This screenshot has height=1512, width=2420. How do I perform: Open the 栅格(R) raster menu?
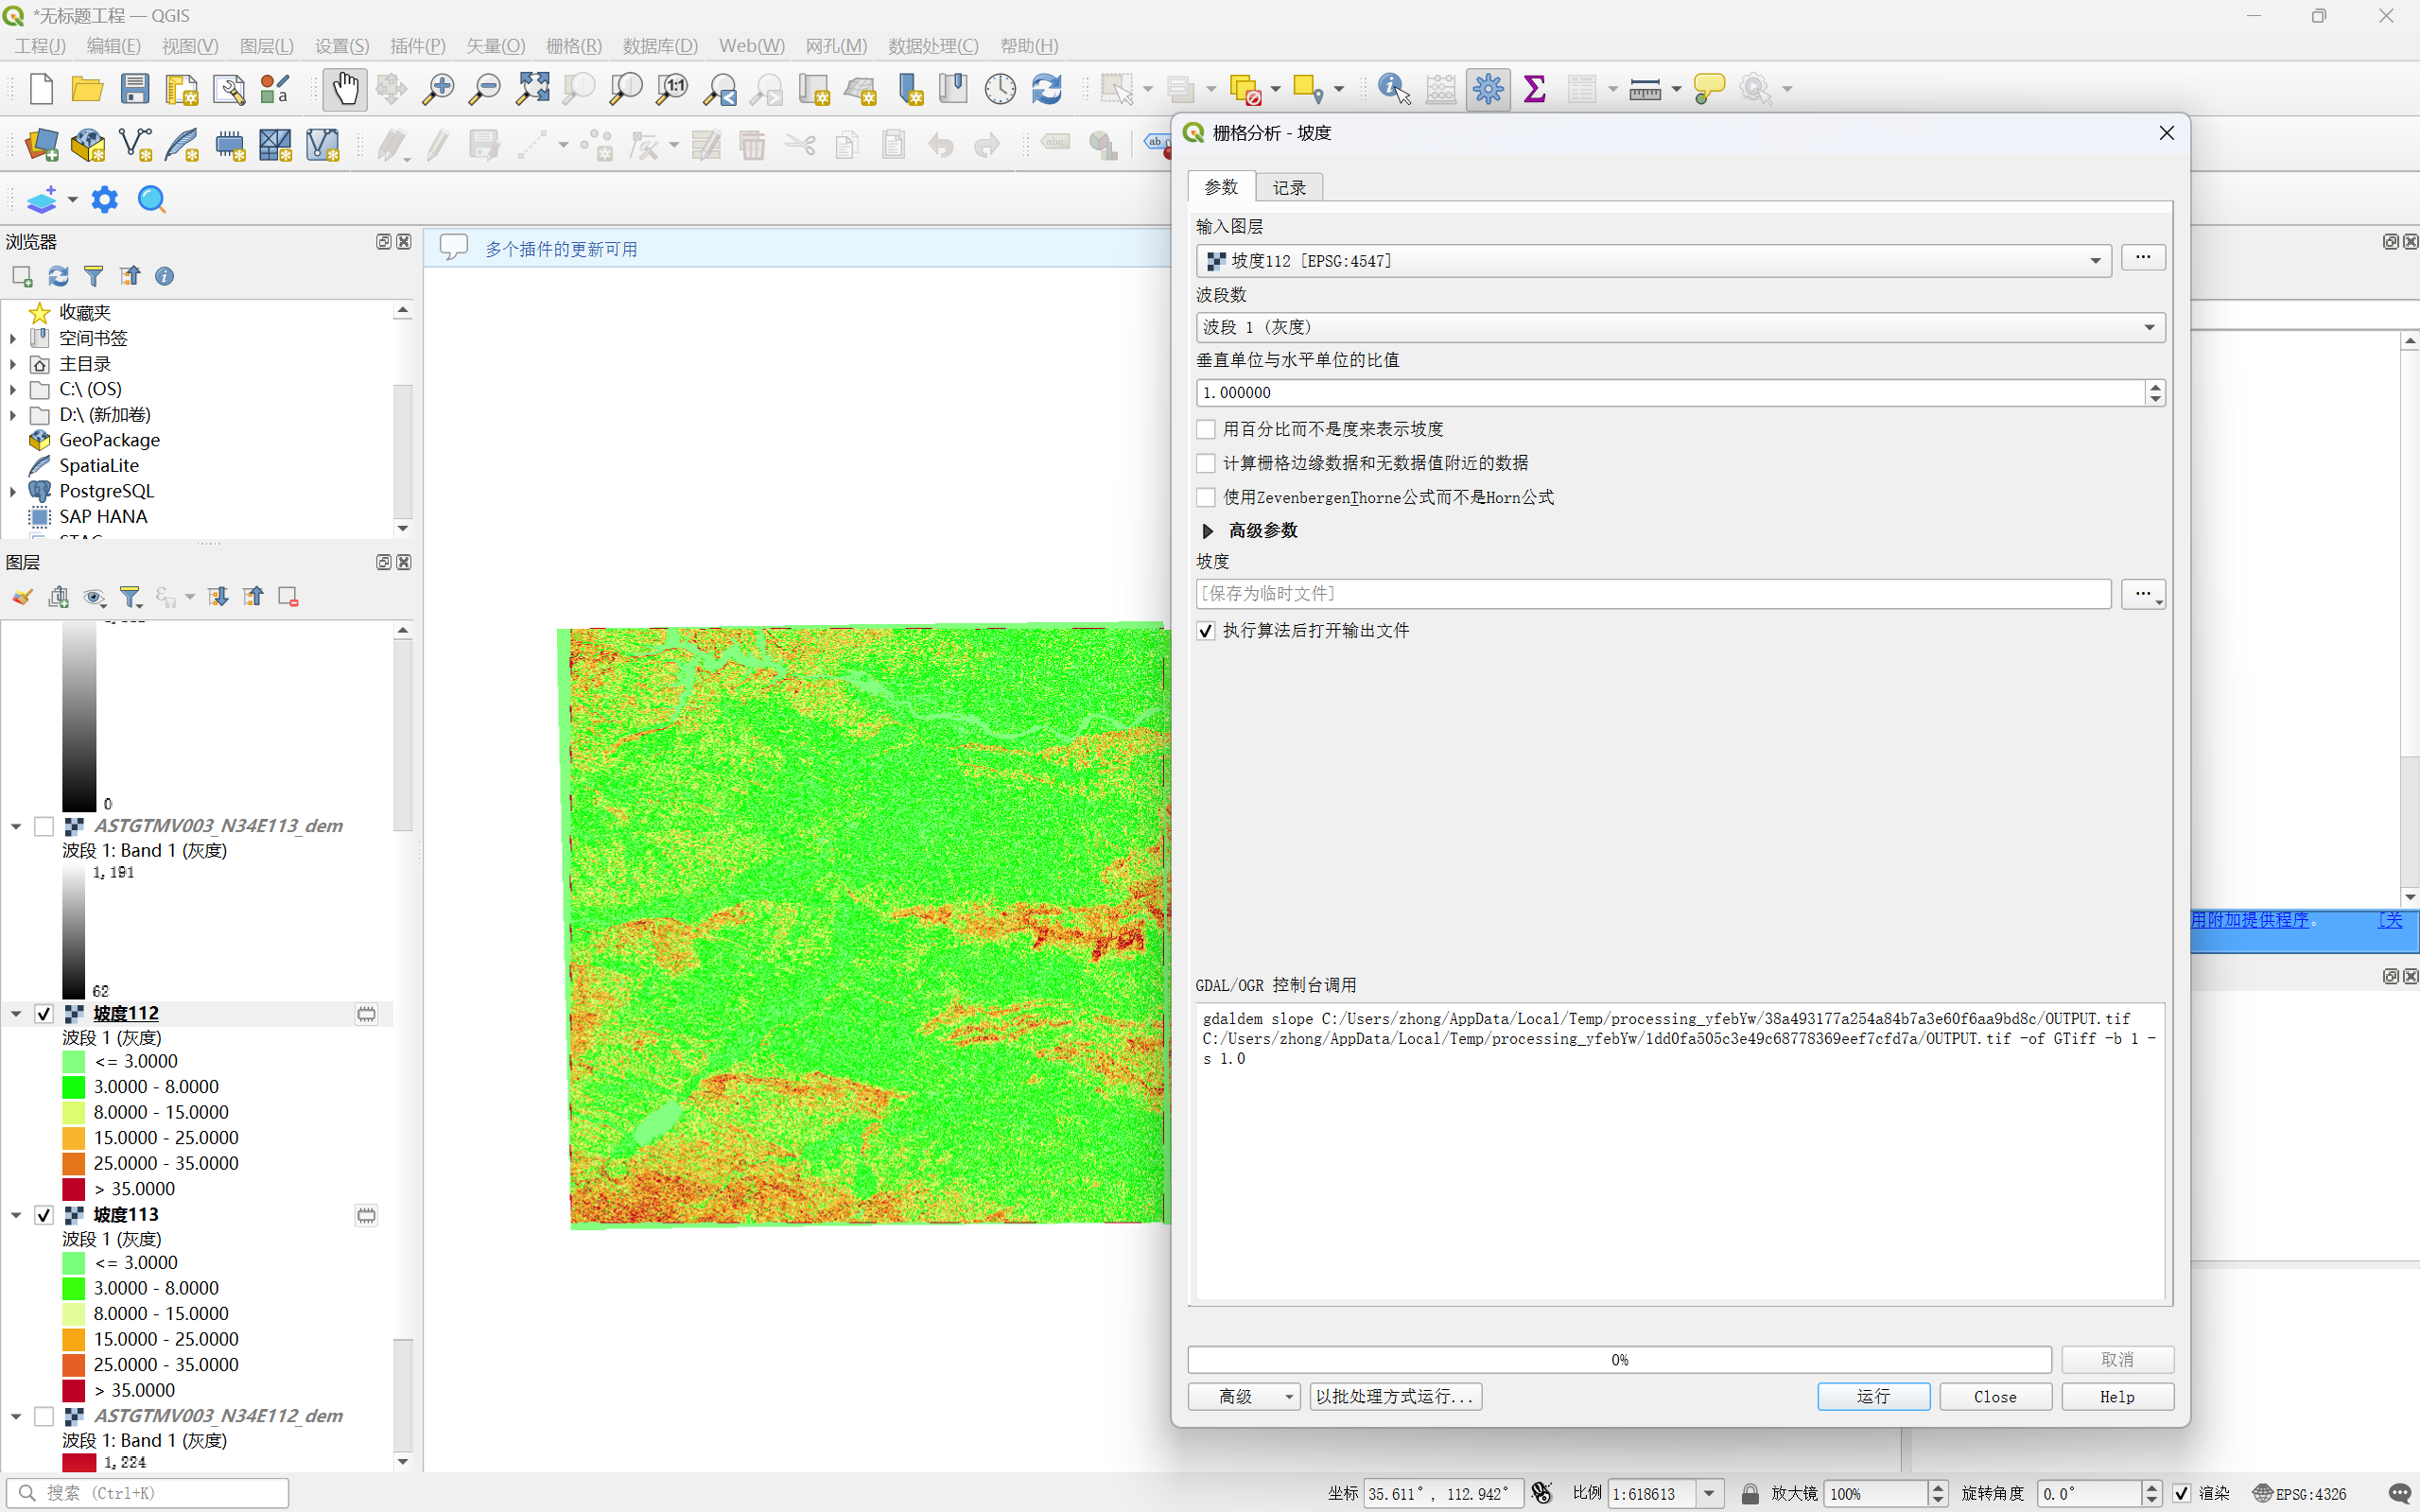click(x=574, y=46)
